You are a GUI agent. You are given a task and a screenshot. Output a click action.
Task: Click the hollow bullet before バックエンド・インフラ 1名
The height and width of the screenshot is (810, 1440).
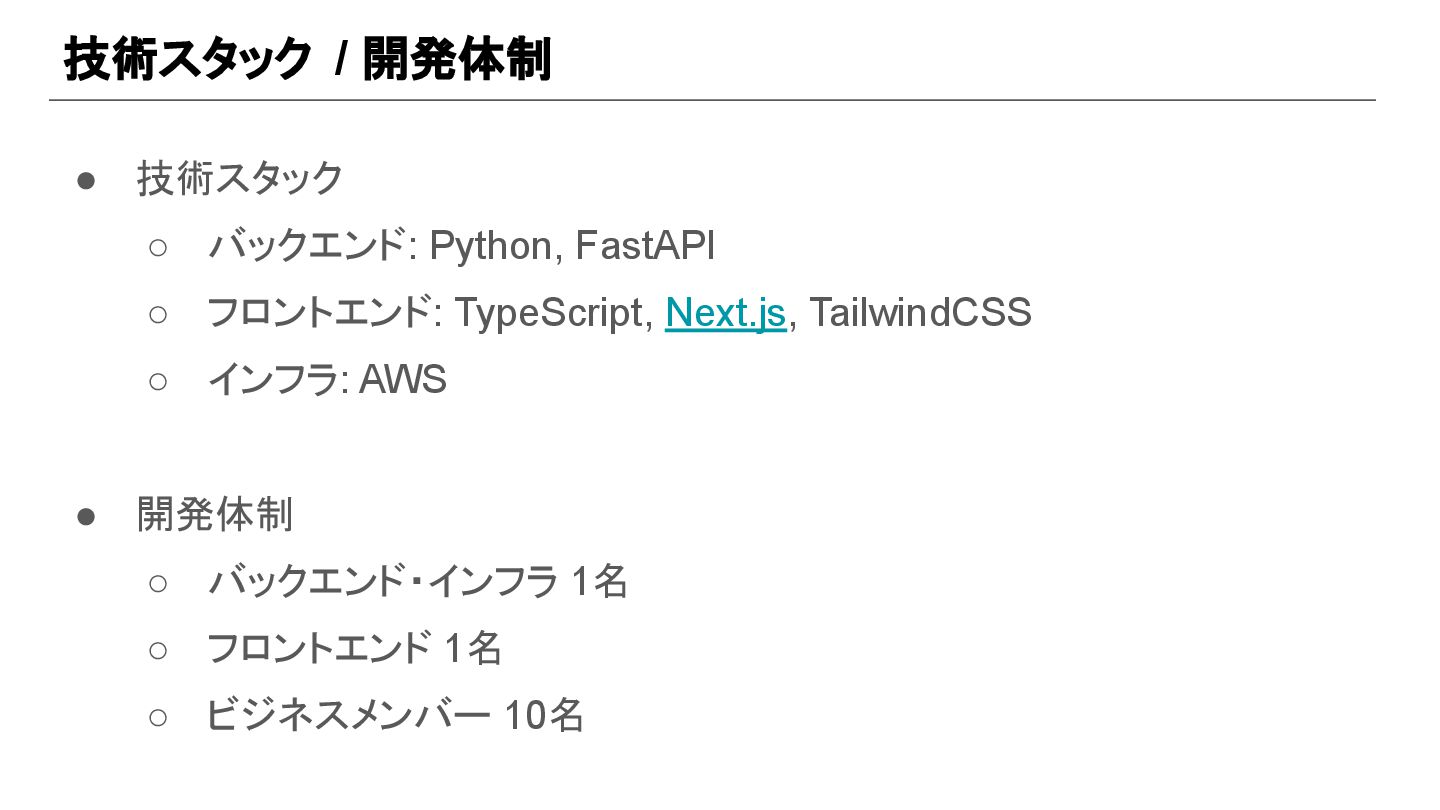point(158,583)
